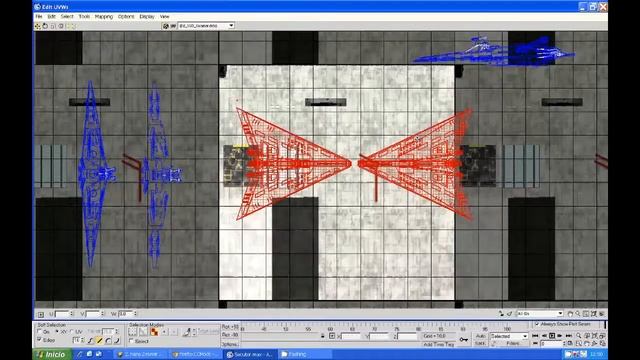Click the Zoom Region icon in UVW editor
This screenshot has width=640, height=360.
point(586,314)
